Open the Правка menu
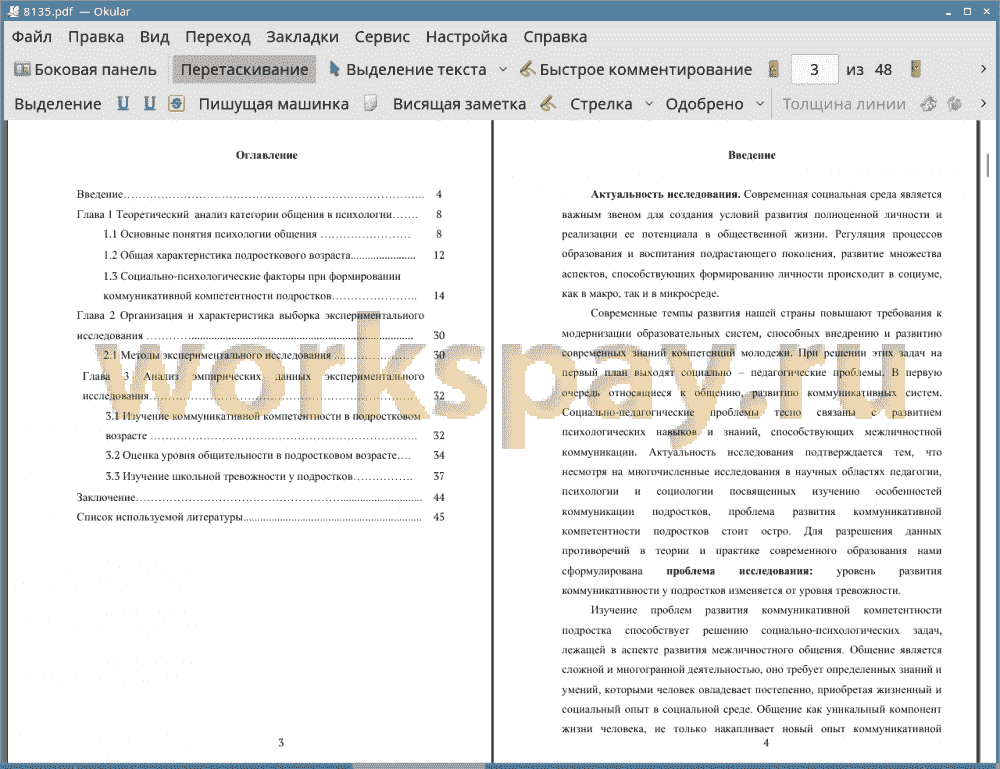This screenshot has width=1000, height=769. click(96, 37)
